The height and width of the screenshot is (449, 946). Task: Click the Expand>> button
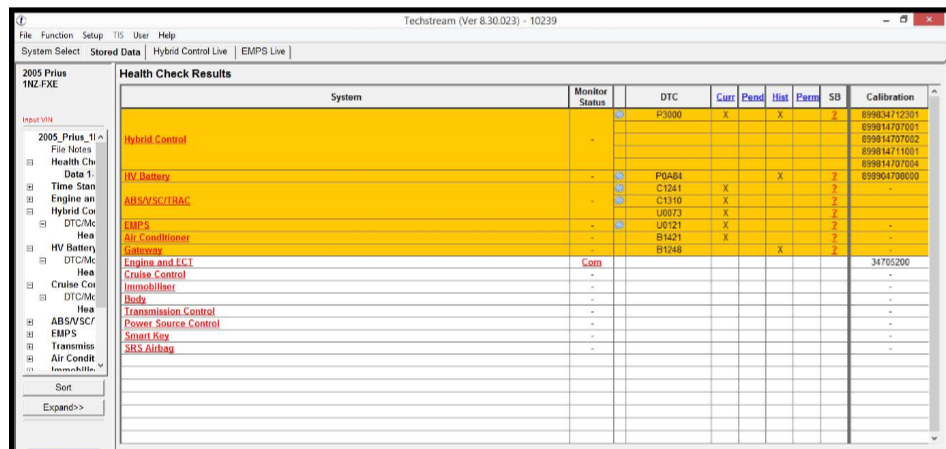coord(63,407)
